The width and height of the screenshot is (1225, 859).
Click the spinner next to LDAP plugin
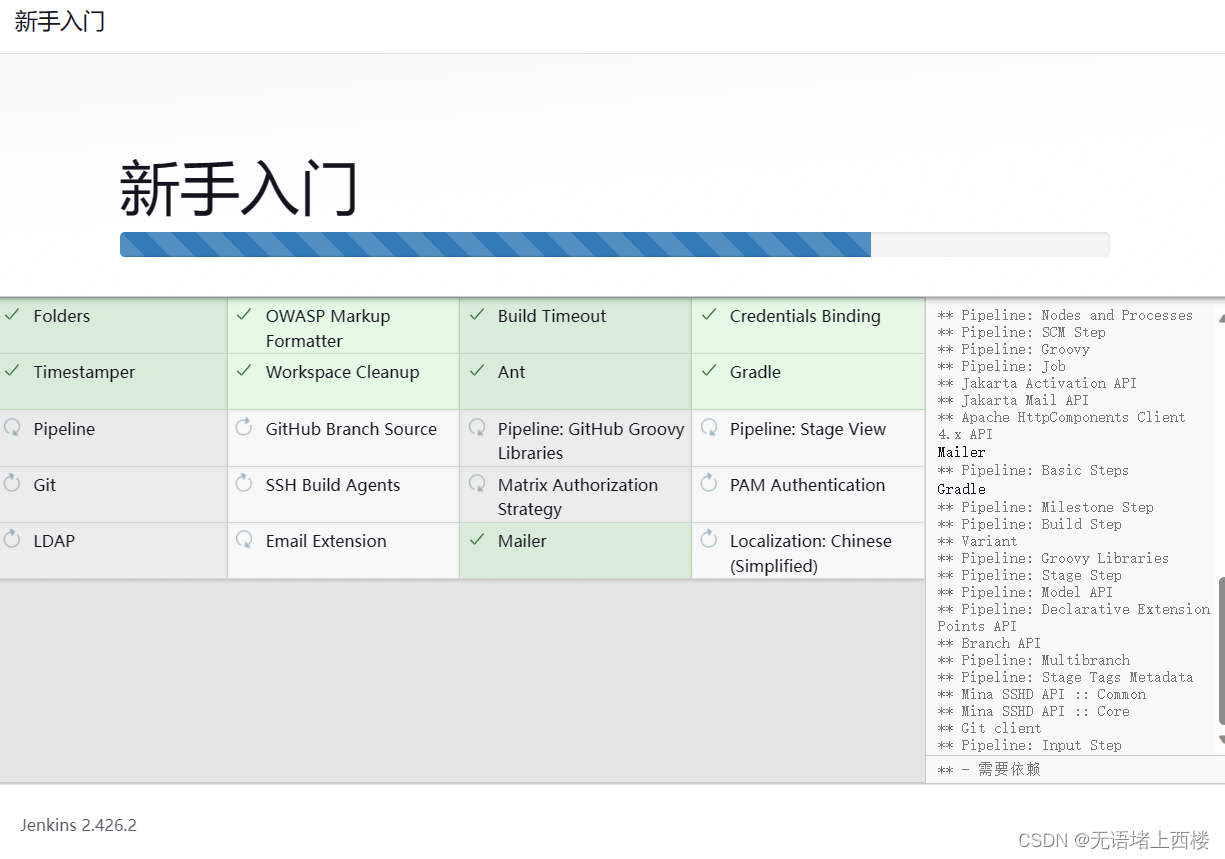(x=14, y=540)
